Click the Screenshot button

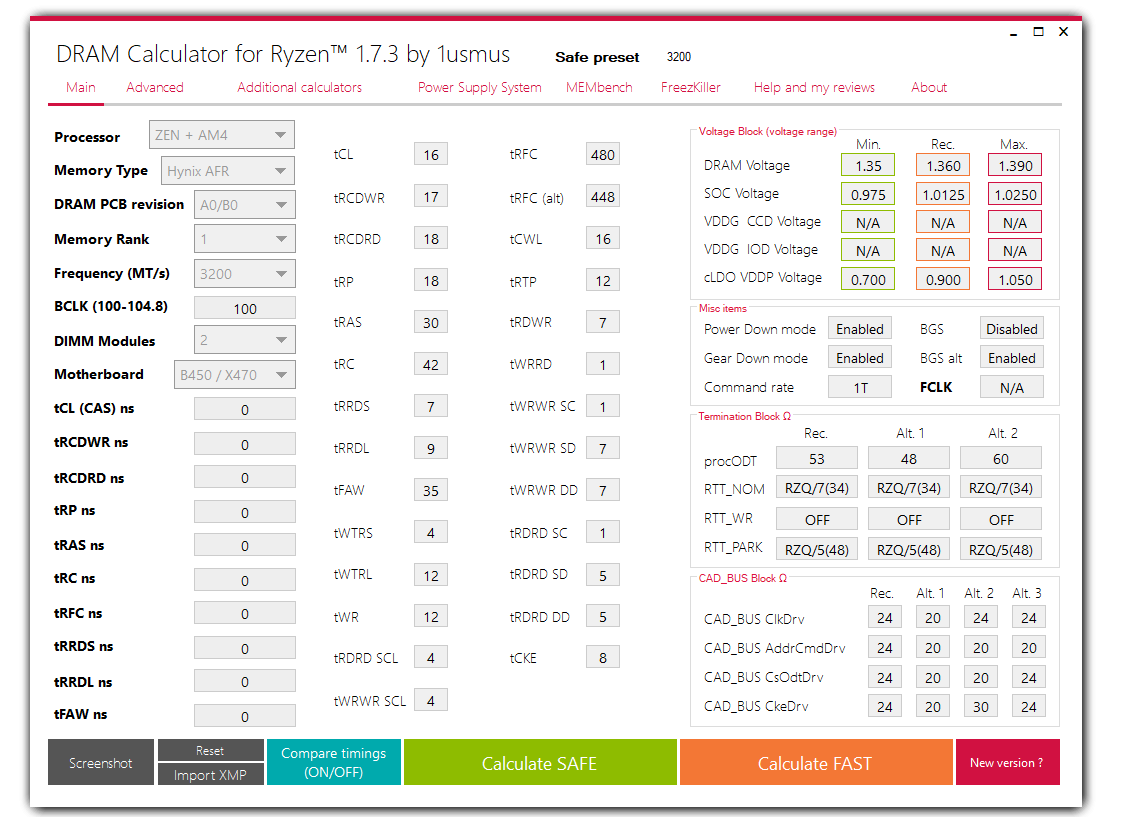pyautogui.click(x=101, y=762)
